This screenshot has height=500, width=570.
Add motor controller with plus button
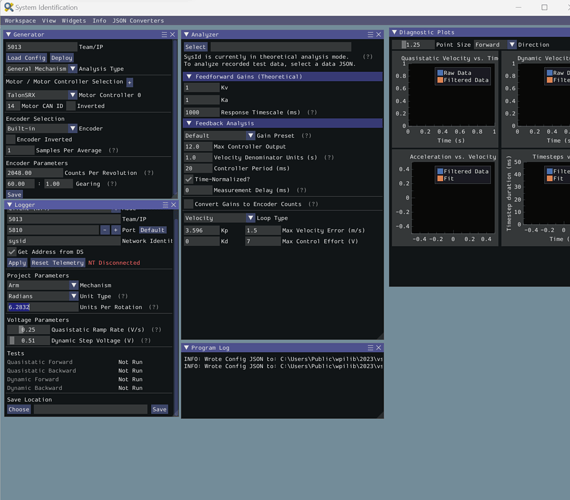pos(129,82)
